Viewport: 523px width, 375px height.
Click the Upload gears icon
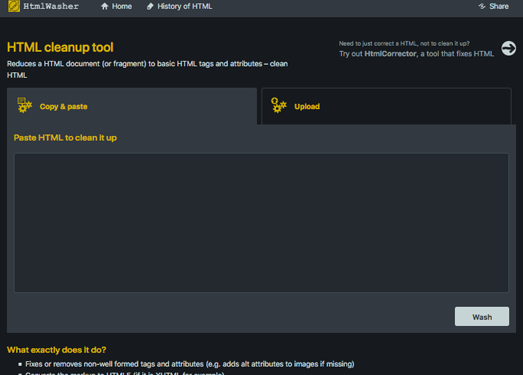279,105
